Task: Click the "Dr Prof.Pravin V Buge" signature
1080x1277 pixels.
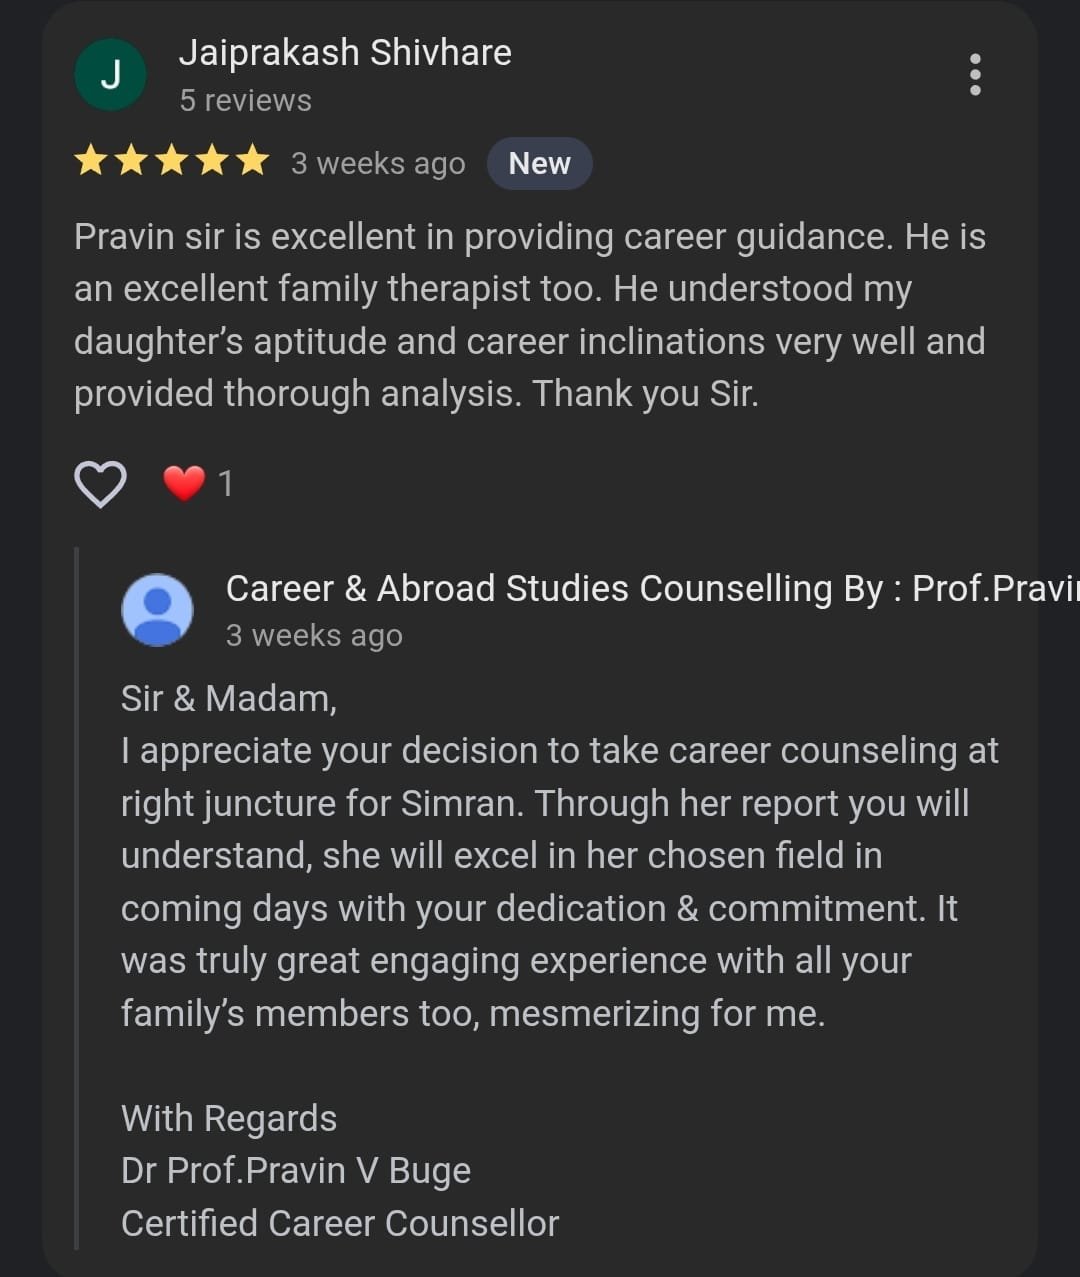Action: tap(296, 1171)
